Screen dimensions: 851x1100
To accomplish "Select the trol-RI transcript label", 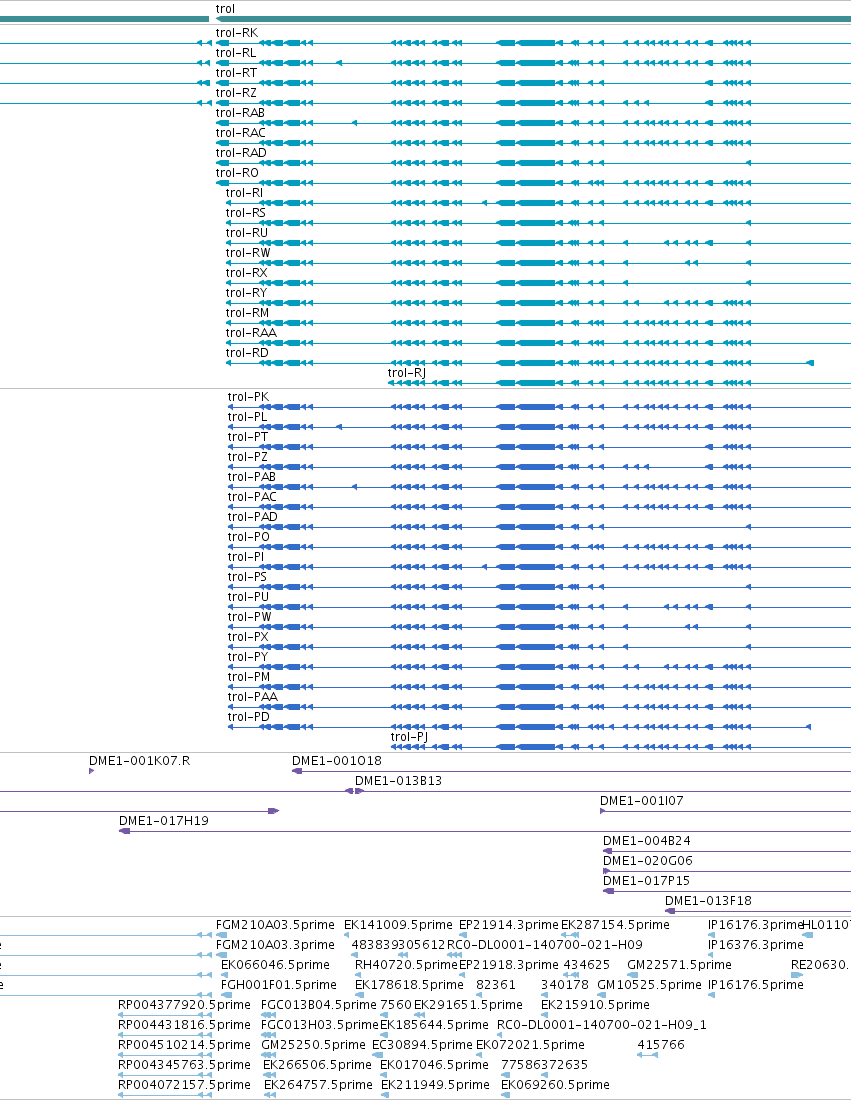I will pyautogui.click(x=244, y=193).
